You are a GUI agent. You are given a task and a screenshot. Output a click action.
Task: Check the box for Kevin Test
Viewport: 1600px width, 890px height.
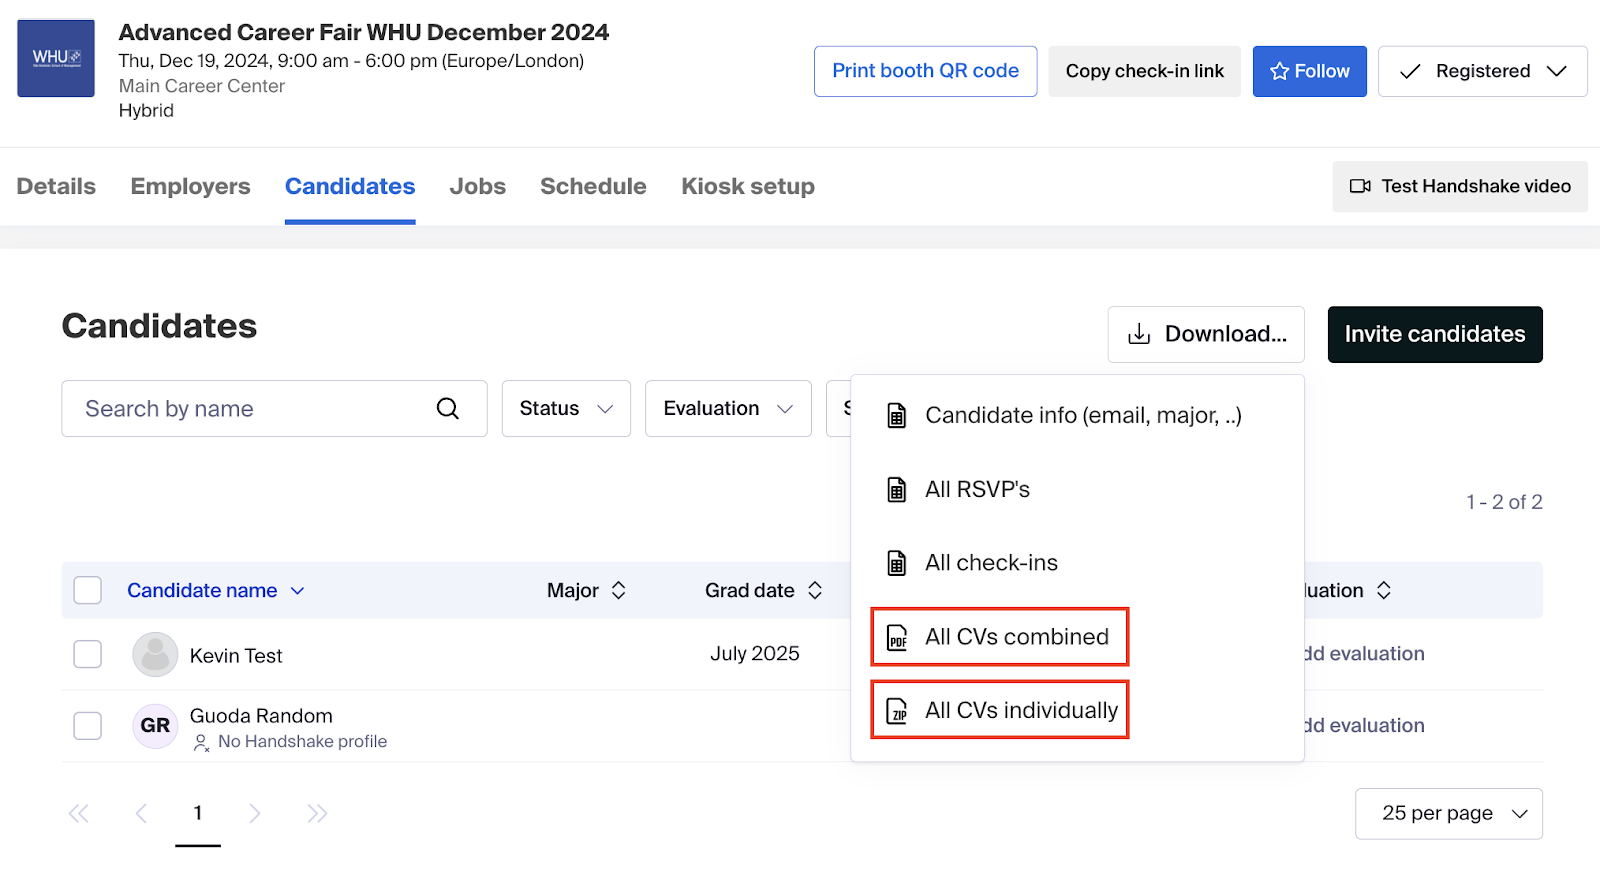point(88,654)
